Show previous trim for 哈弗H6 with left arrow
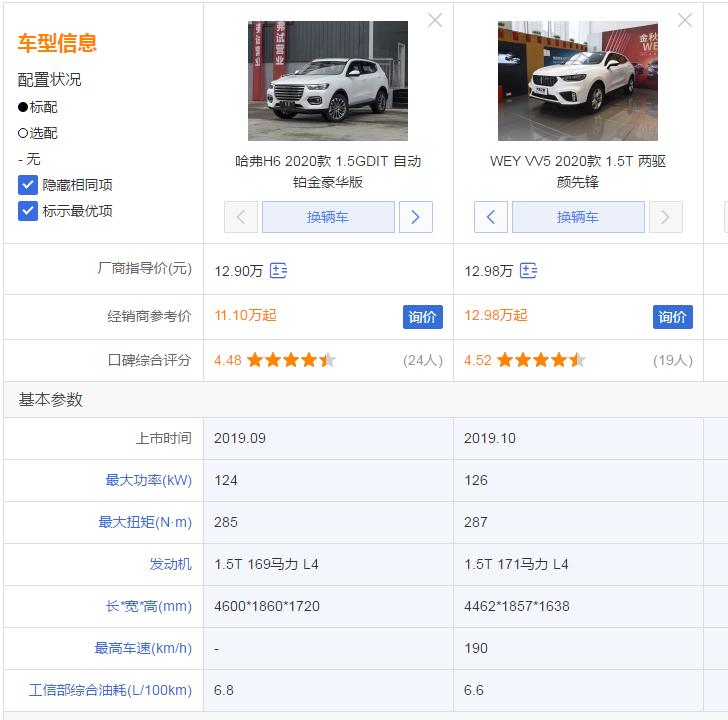728x720 pixels. (241, 217)
